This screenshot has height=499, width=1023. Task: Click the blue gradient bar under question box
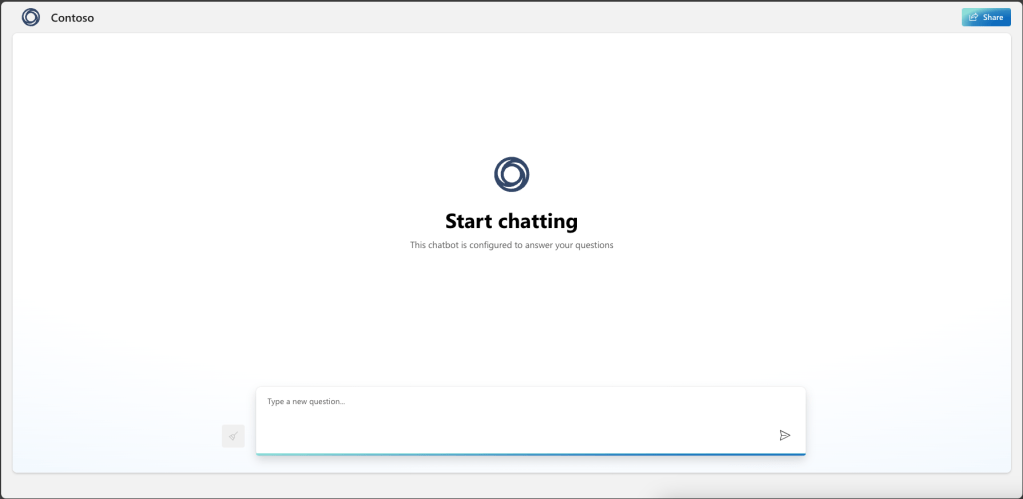tap(530, 454)
